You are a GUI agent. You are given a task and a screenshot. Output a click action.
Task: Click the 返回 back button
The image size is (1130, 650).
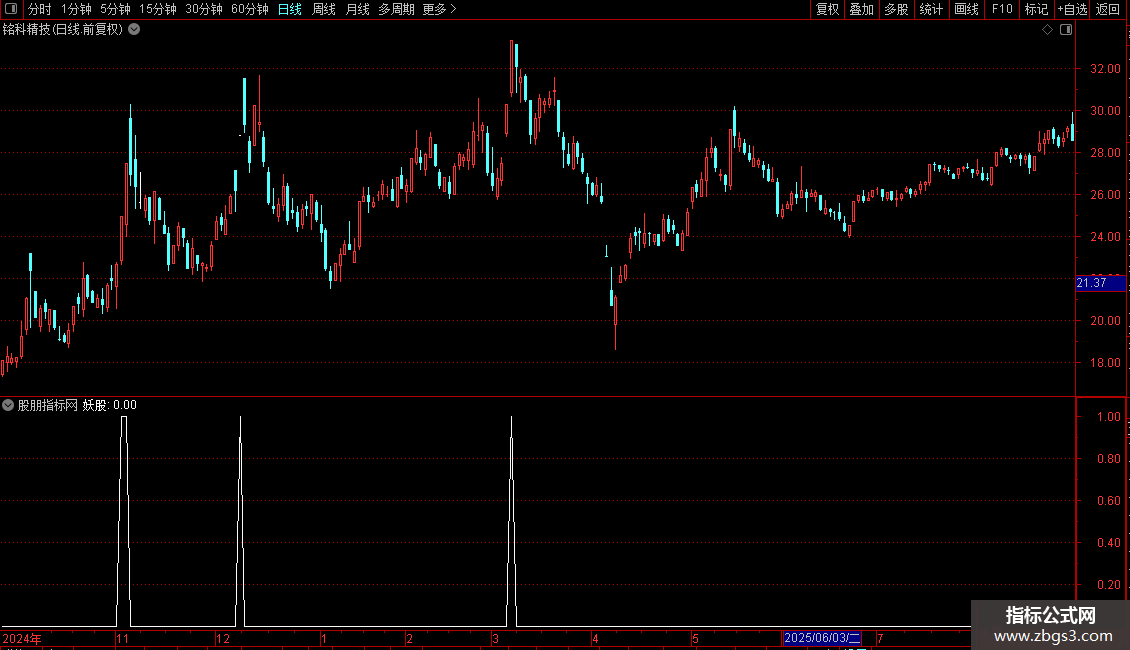point(1108,9)
